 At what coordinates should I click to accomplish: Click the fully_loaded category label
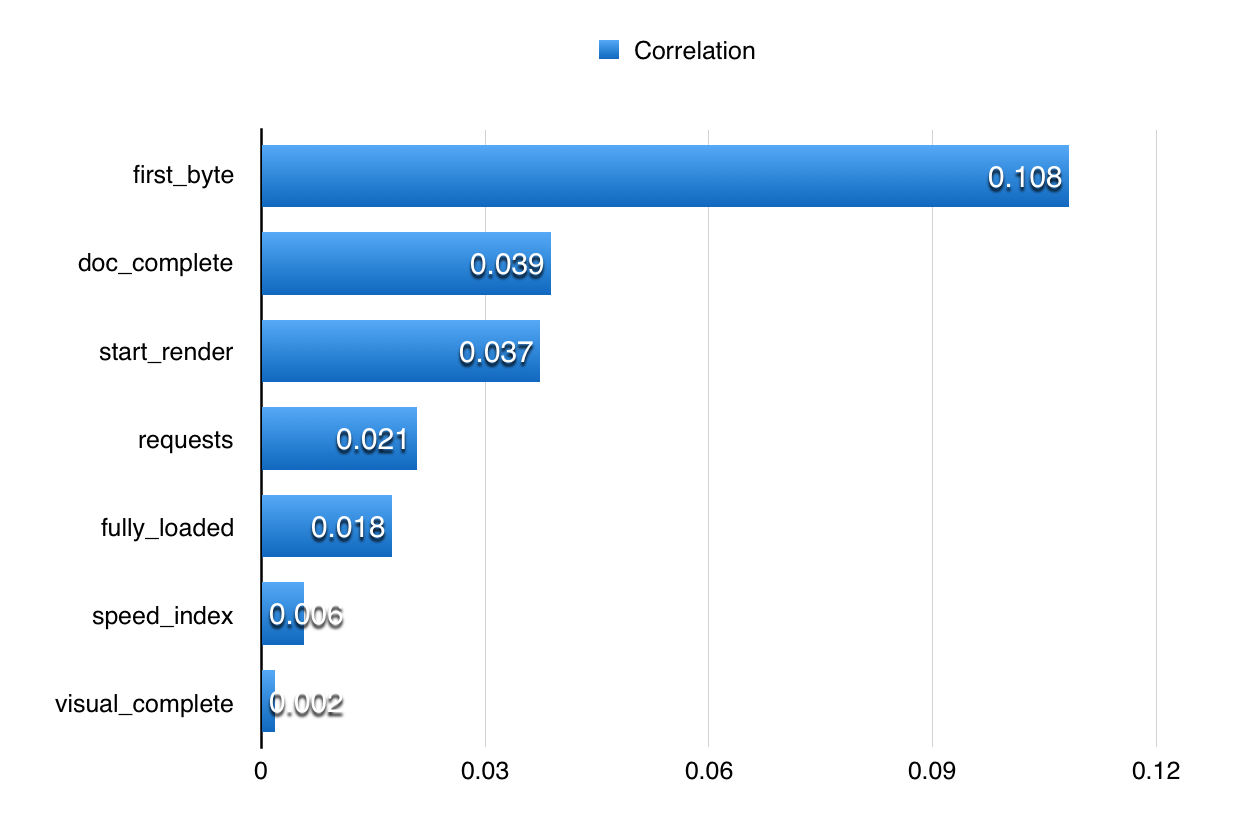pyautogui.click(x=167, y=527)
